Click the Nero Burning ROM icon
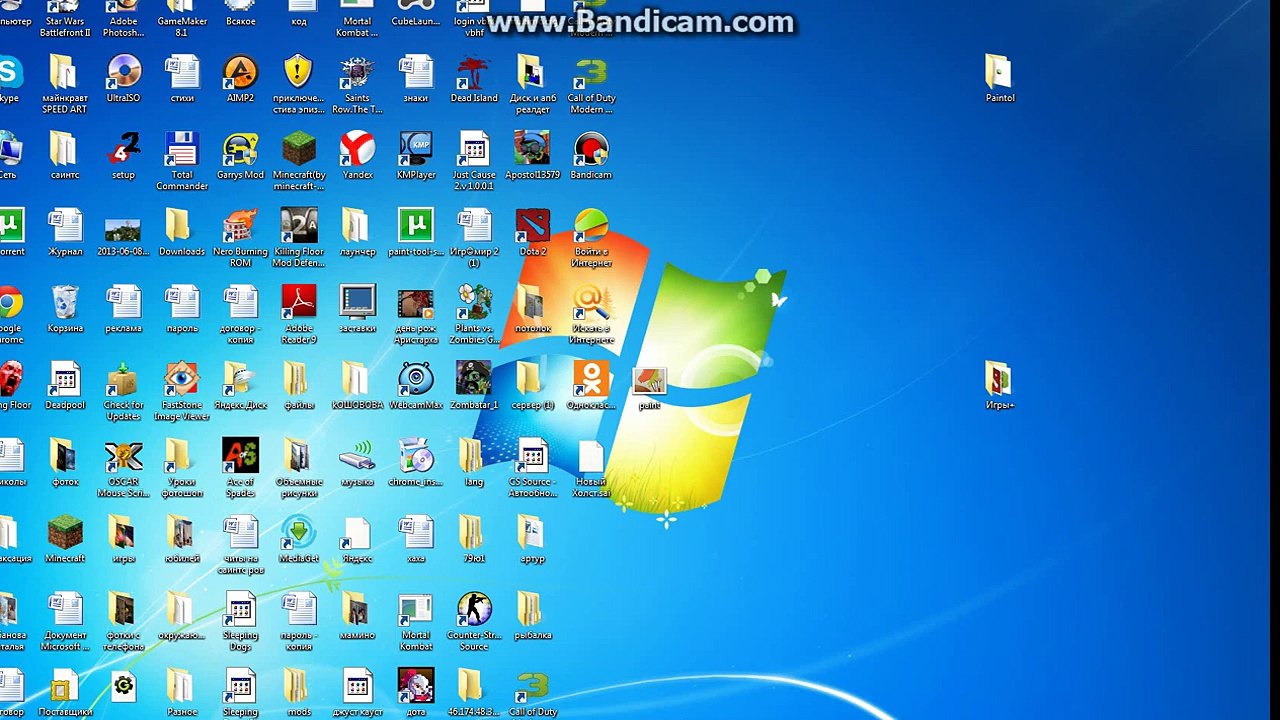 (x=240, y=238)
